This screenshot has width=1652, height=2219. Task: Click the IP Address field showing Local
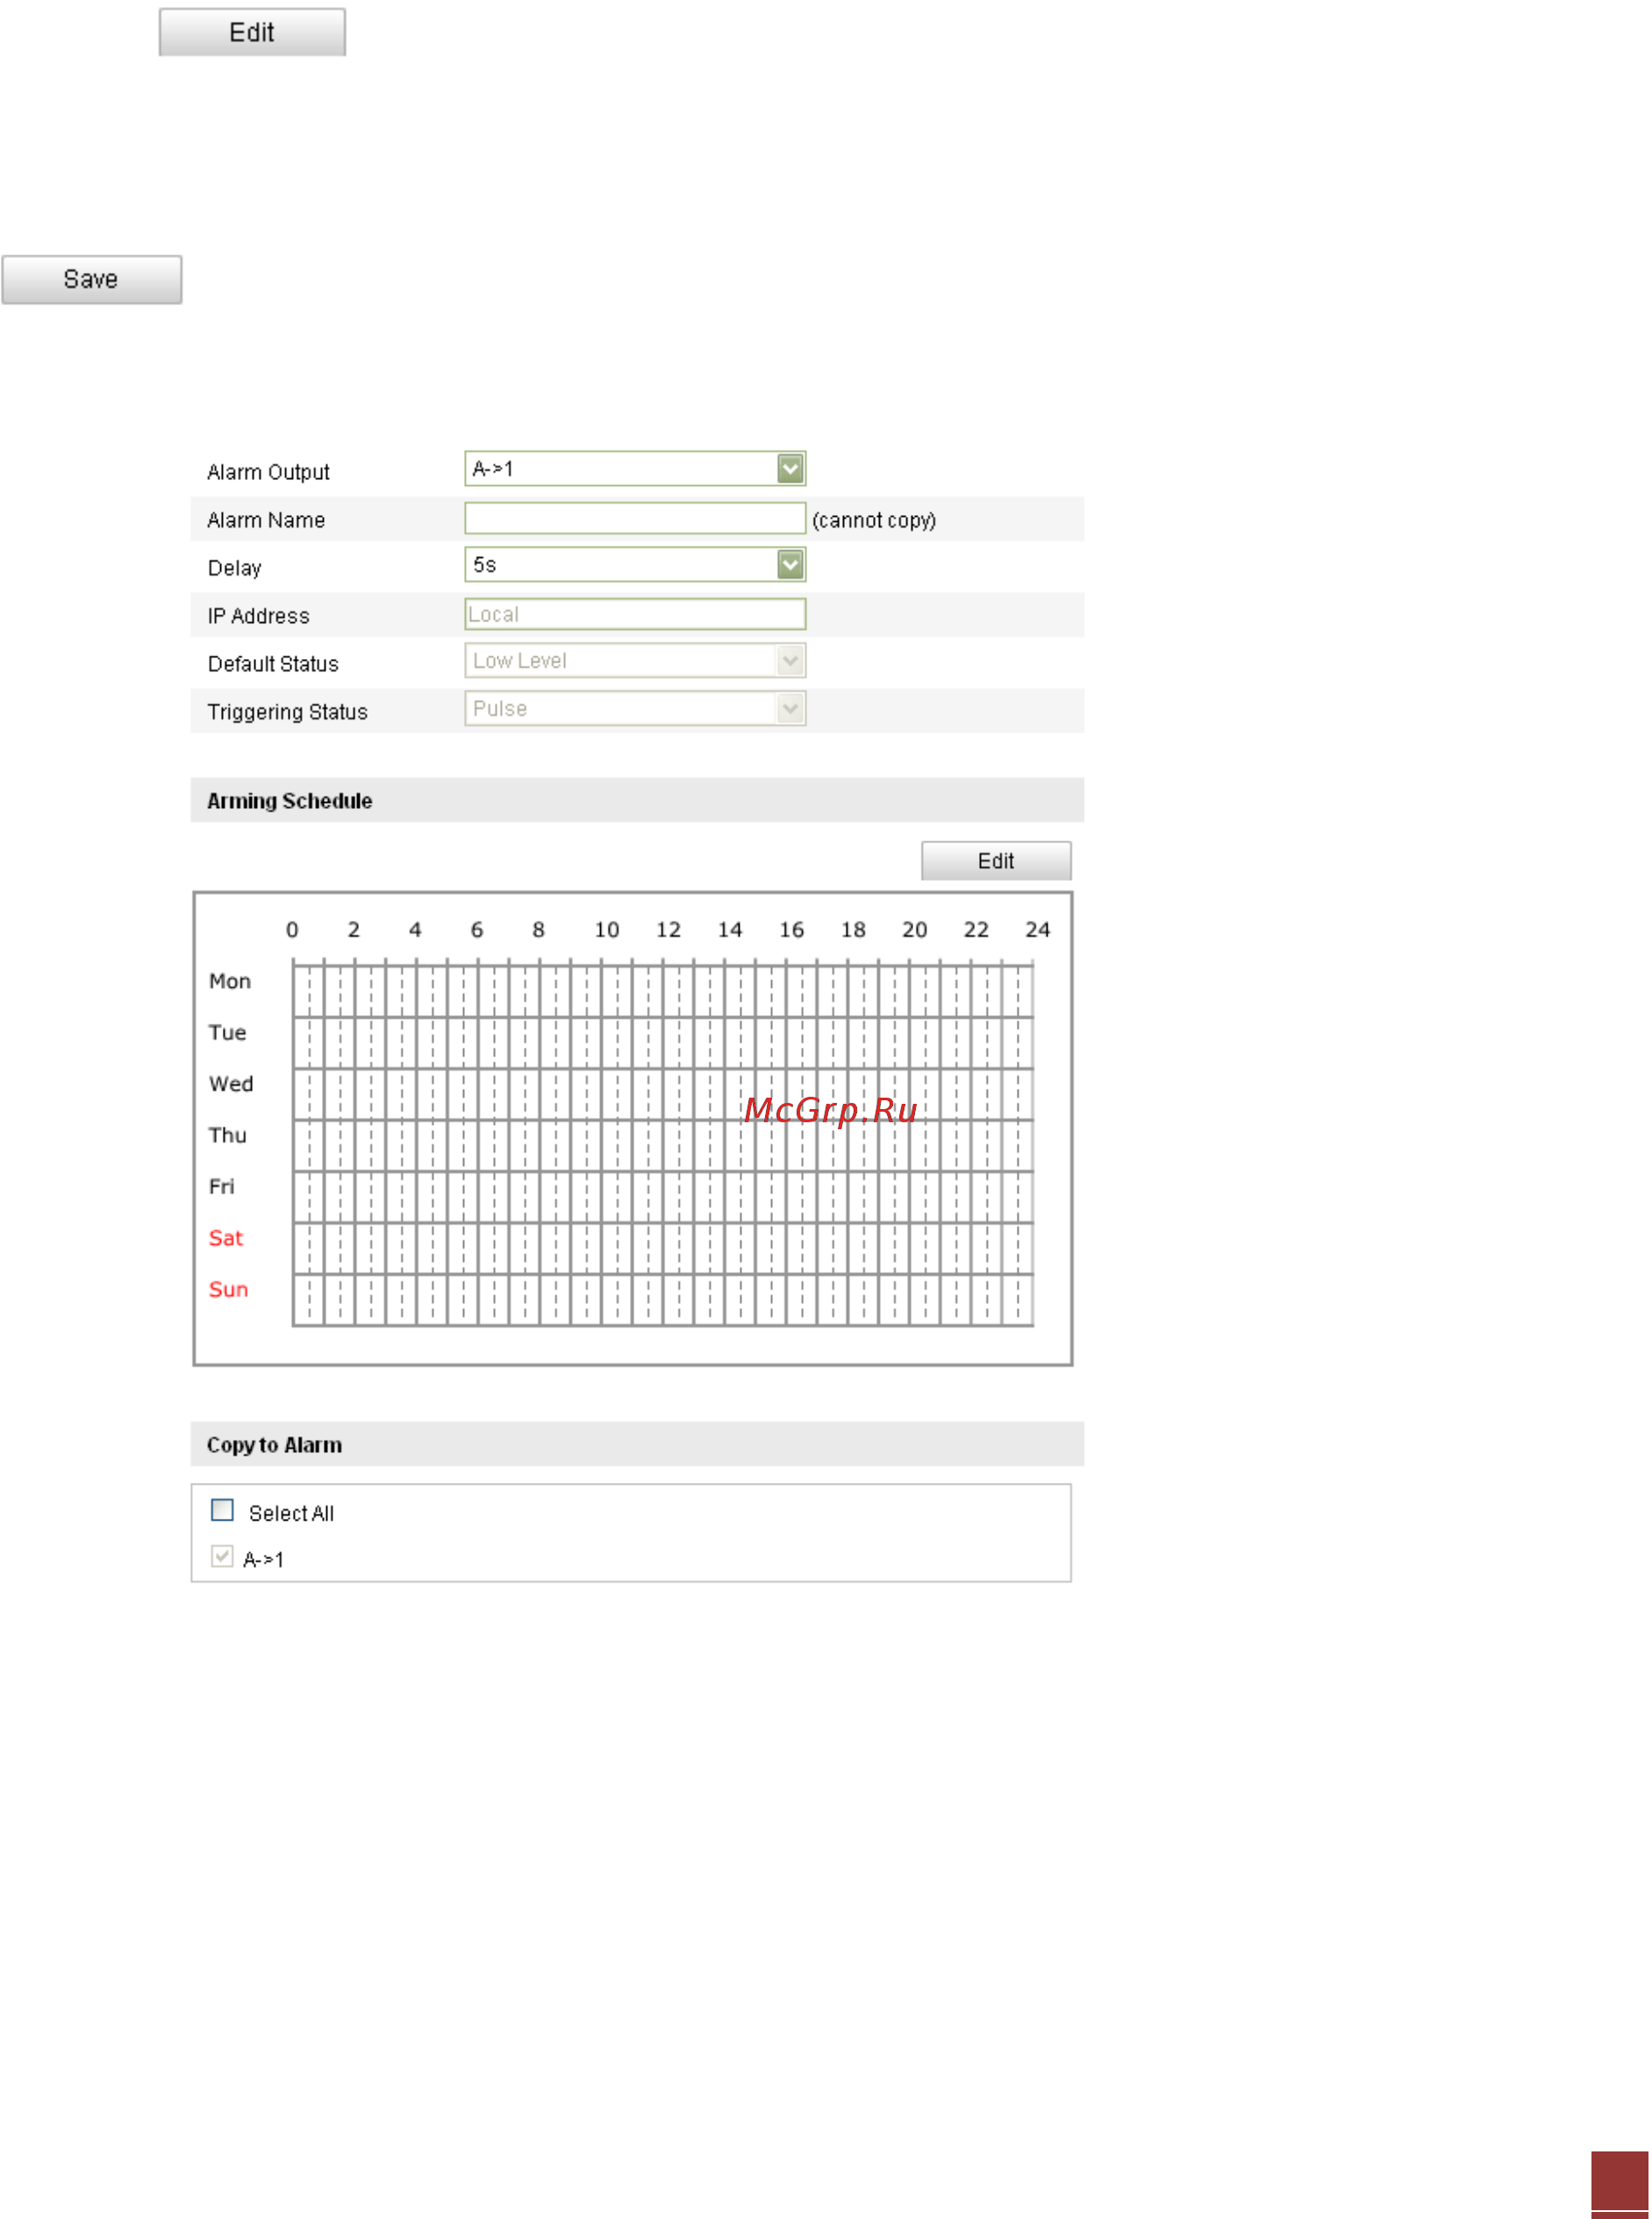coord(635,614)
